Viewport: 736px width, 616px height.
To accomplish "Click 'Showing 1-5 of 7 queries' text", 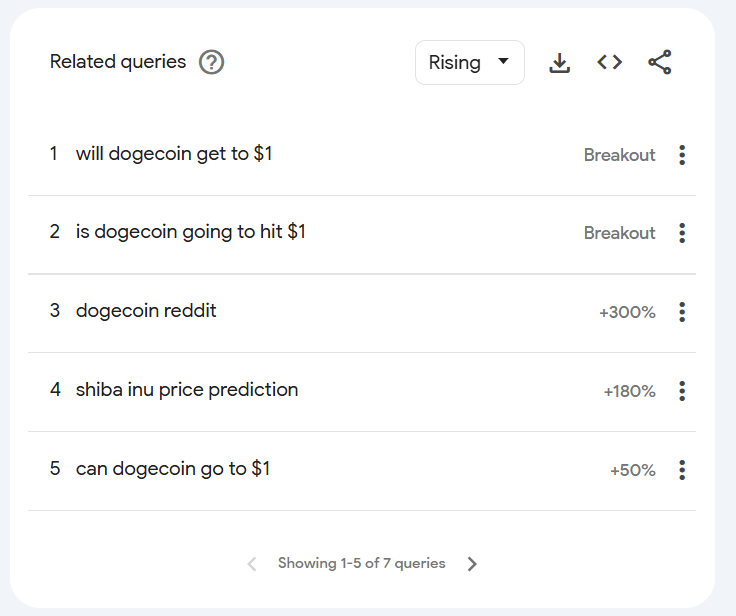I will (361, 563).
